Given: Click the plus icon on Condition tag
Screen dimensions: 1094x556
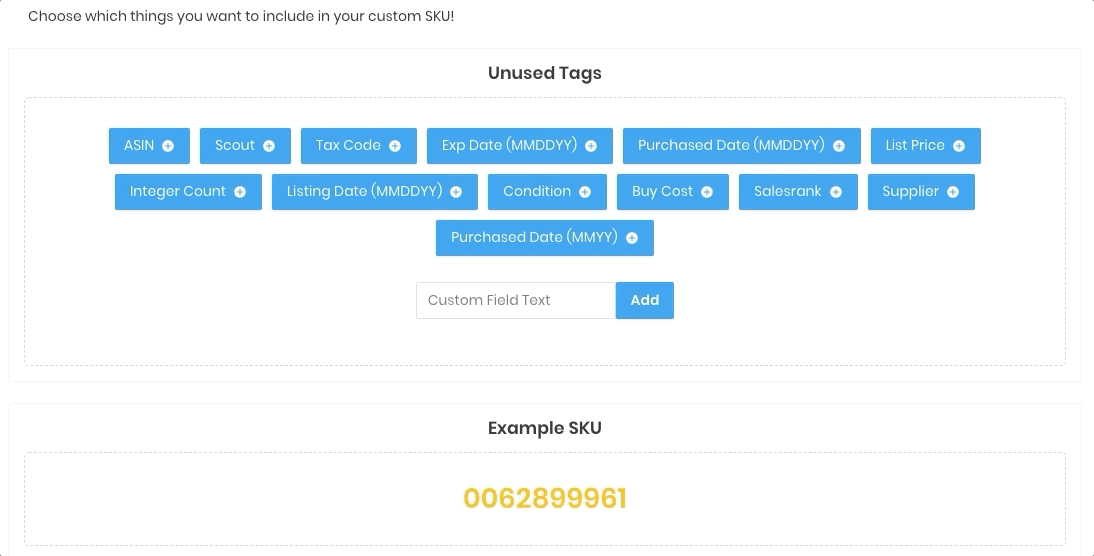Looking at the screenshot, I should click(585, 192).
